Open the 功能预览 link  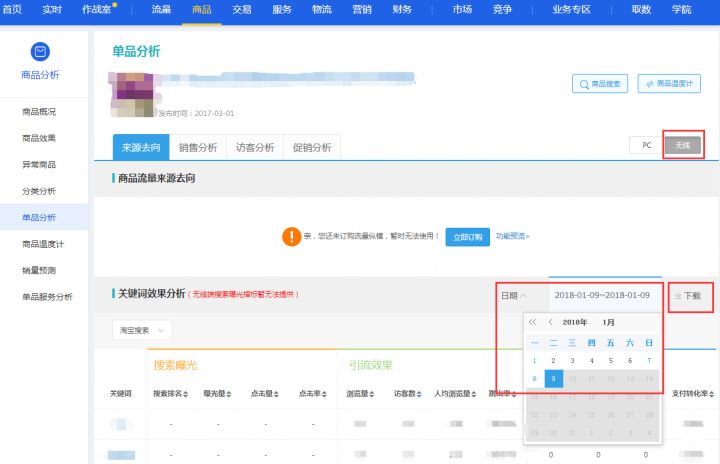point(512,237)
